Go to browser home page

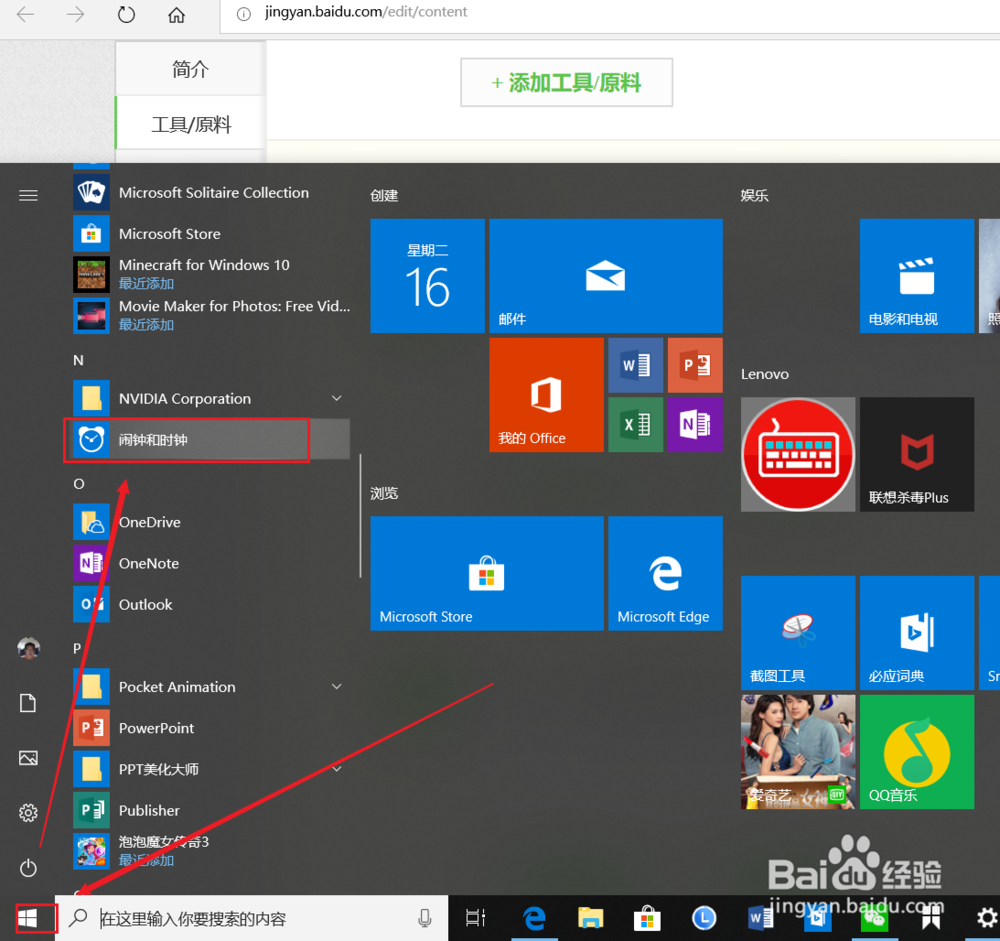pyautogui.click(x=177, y=14)
